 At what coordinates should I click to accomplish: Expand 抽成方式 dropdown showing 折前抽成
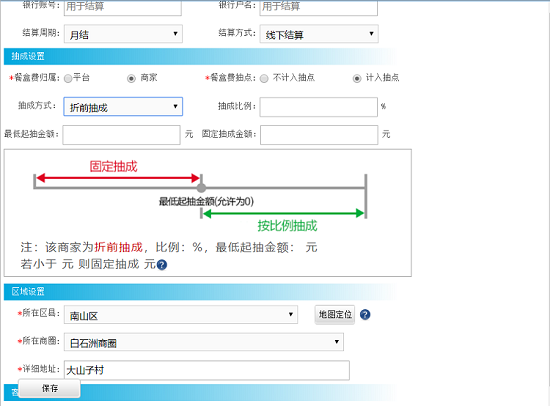coord(123,107)
